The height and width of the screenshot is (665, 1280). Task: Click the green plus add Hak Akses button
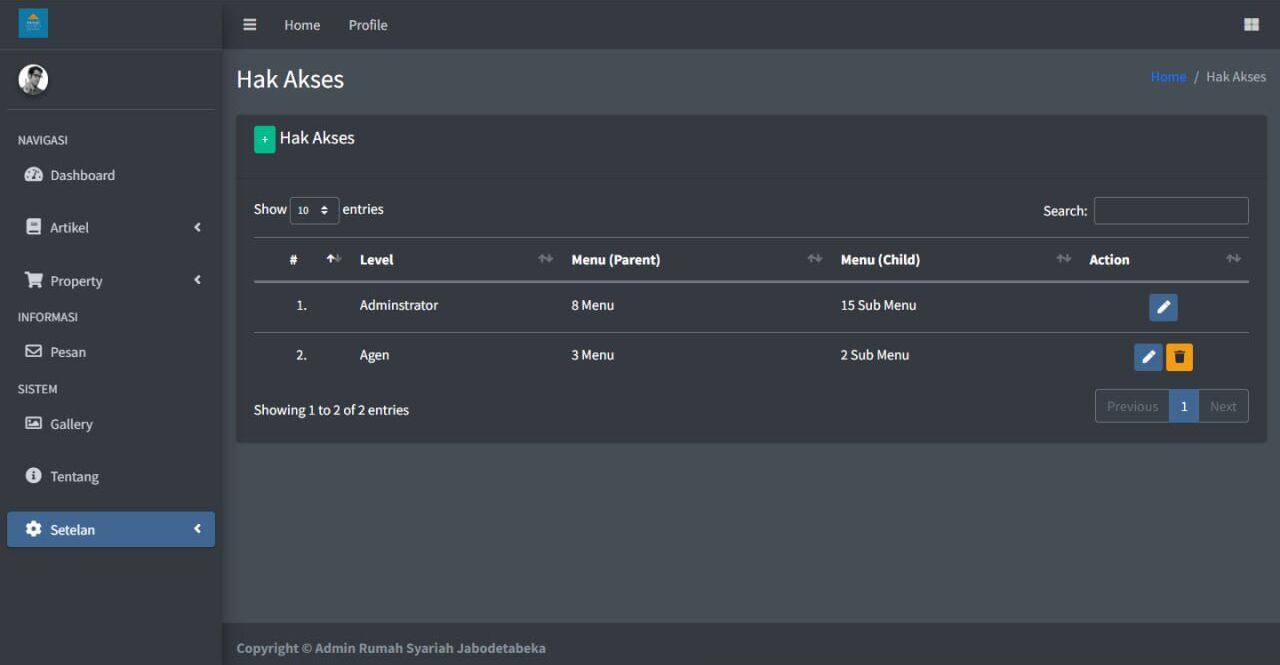(264, 140)
